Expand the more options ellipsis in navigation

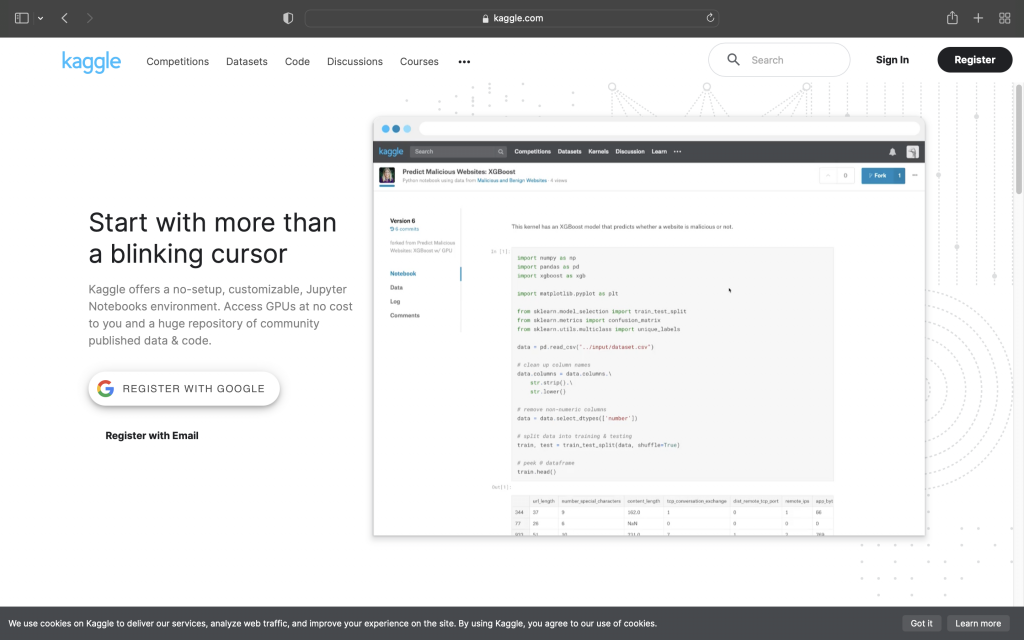coord(464,62)
